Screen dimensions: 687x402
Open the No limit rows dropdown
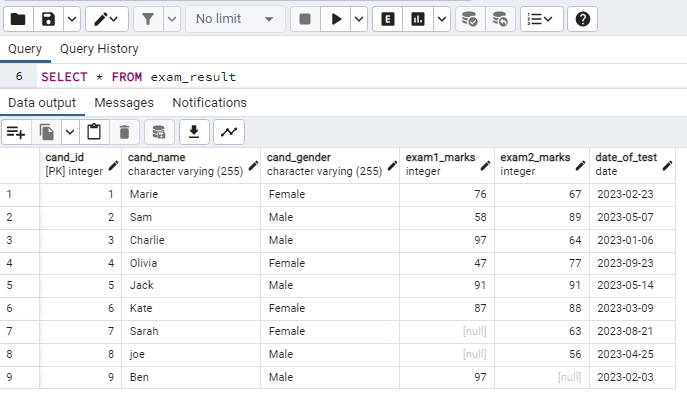[x=235, y=19]
